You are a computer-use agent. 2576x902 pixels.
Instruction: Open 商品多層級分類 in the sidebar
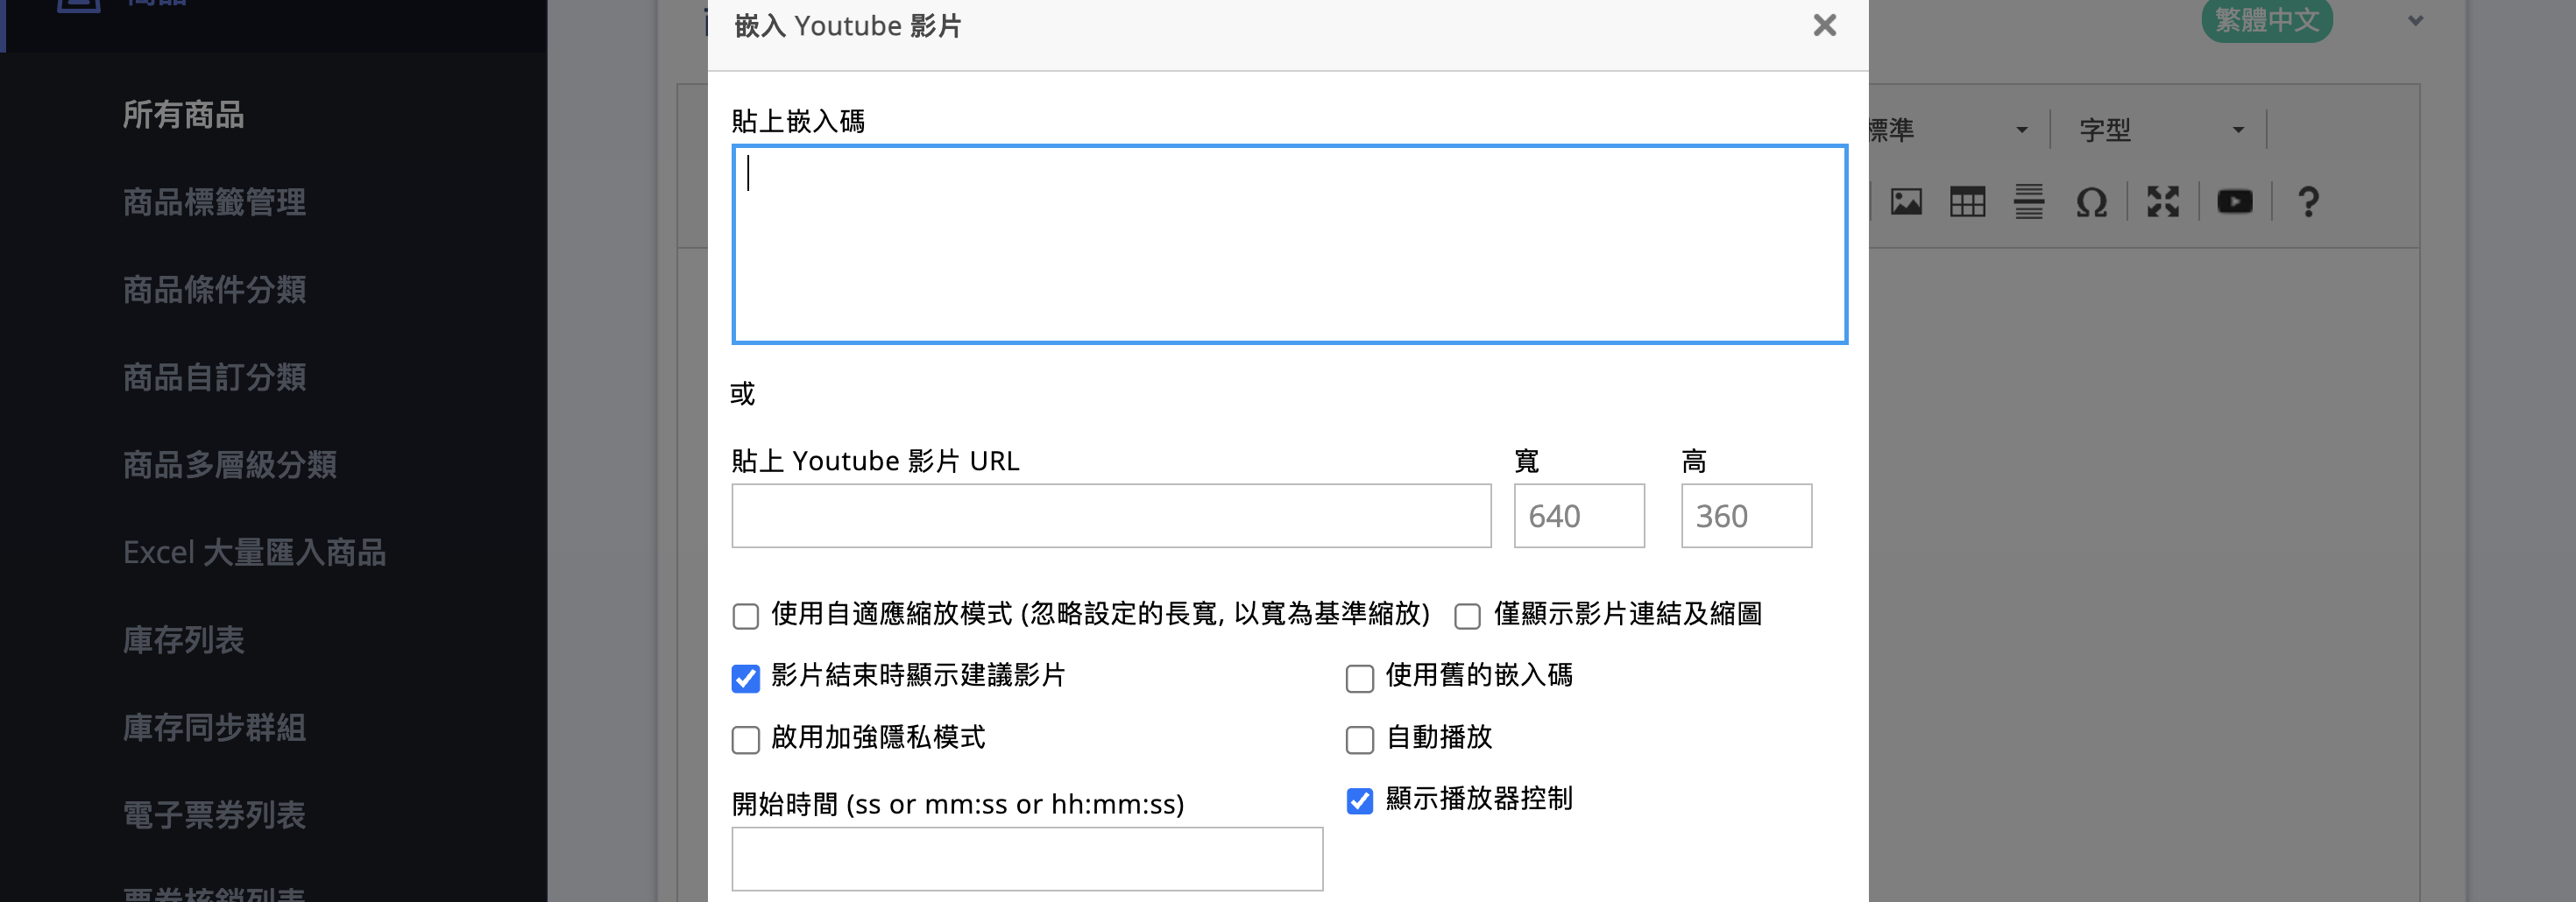(x=230, y=465)
